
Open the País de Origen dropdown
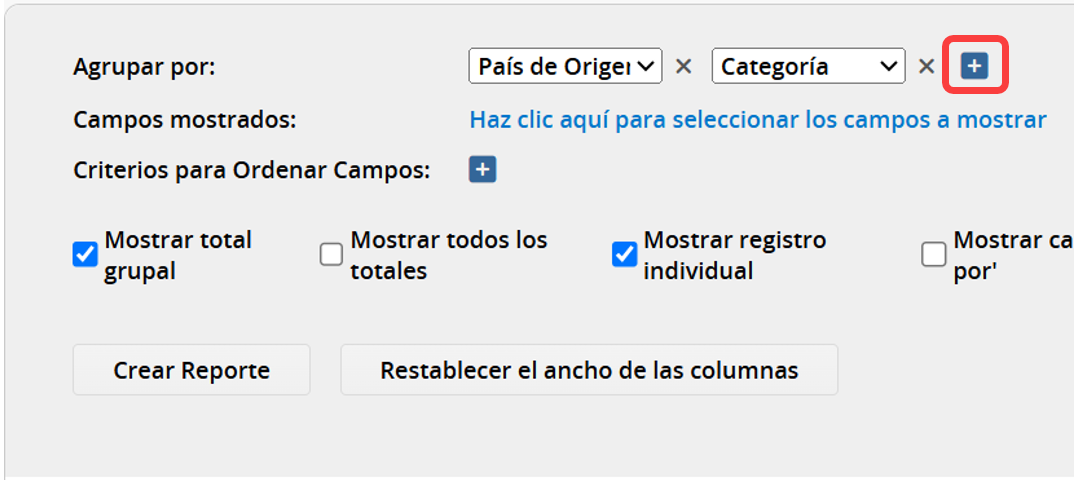click(565, 66)
